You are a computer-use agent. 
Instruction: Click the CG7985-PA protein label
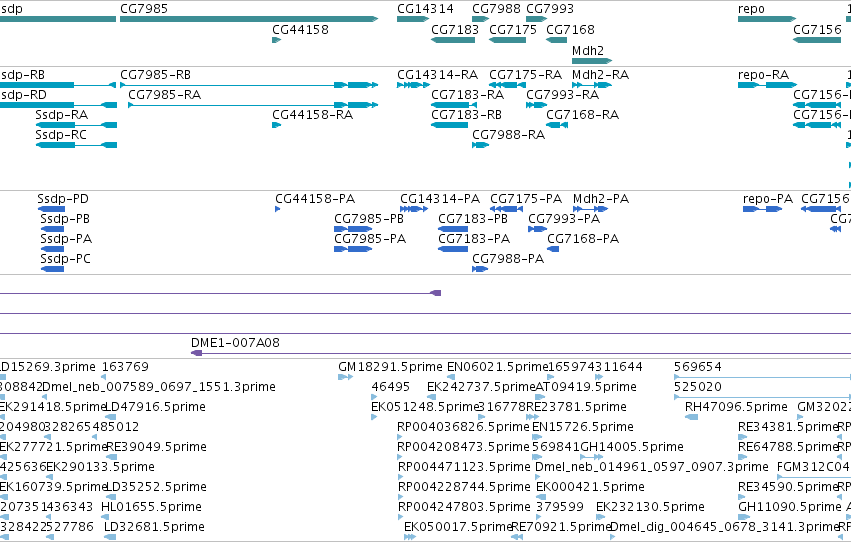(370, 239)
